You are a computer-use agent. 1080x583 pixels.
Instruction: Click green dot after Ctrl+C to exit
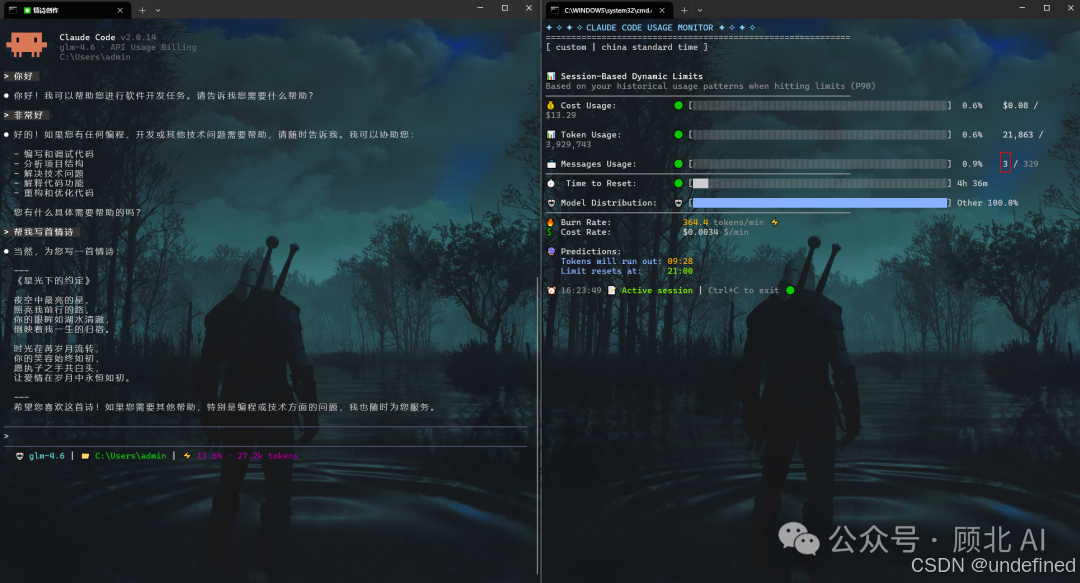pyautogui.click(x=790, y=290)
